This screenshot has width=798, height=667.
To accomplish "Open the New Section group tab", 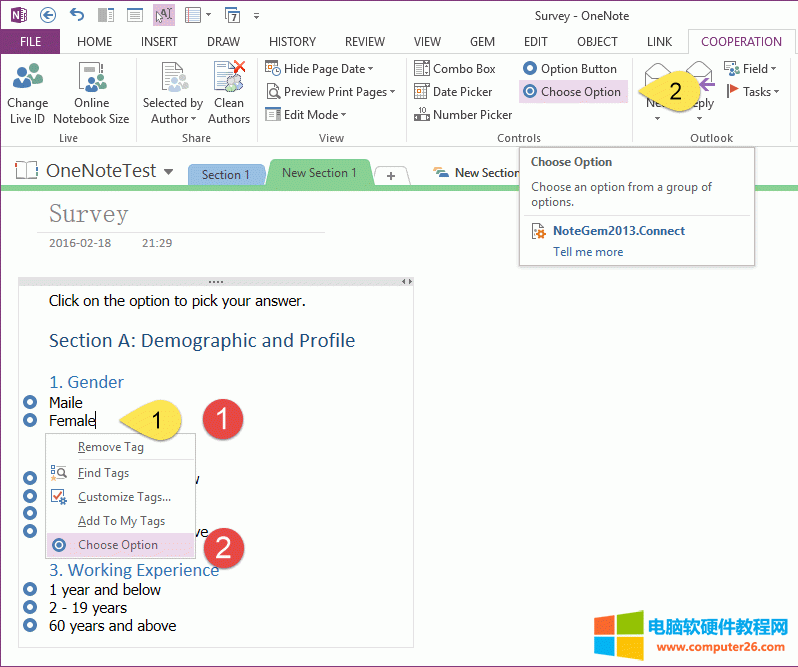I will [476, 173].
